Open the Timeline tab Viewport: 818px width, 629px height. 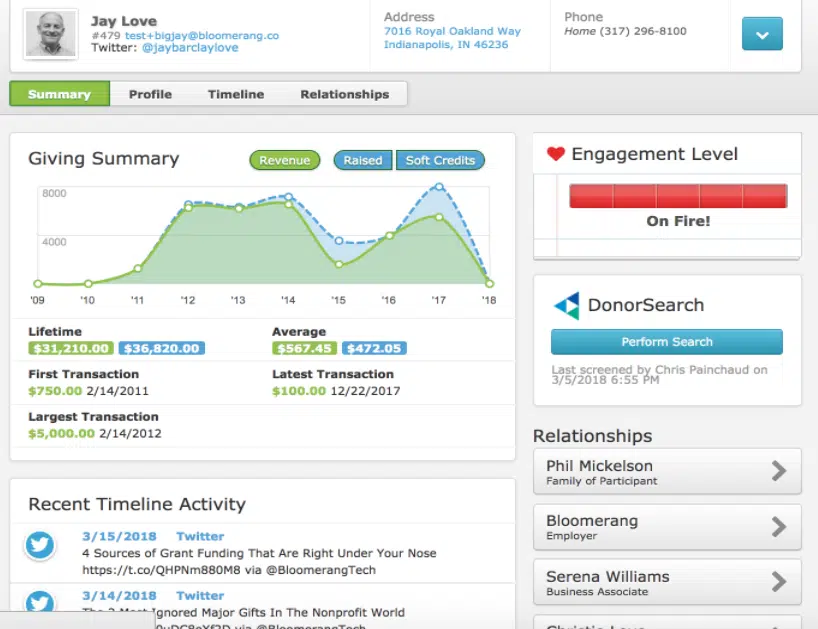click(x=236, y=94)
